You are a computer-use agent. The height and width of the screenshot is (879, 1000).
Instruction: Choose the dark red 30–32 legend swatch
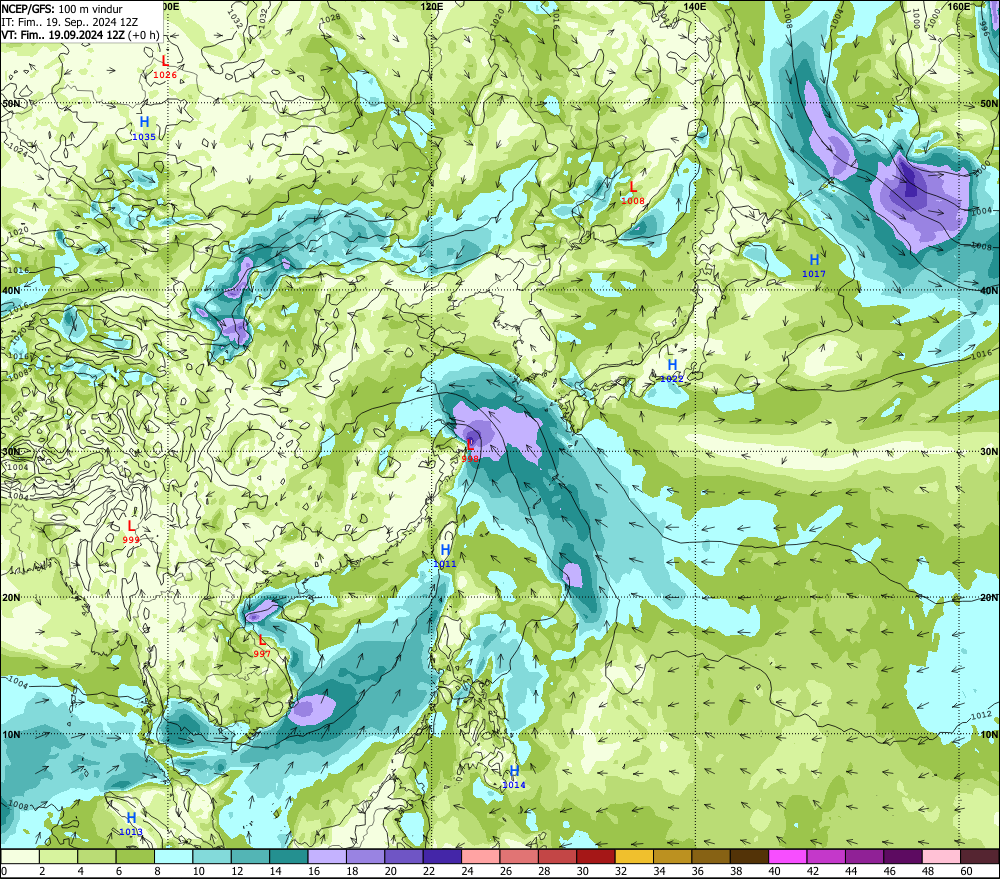point(596,856)
